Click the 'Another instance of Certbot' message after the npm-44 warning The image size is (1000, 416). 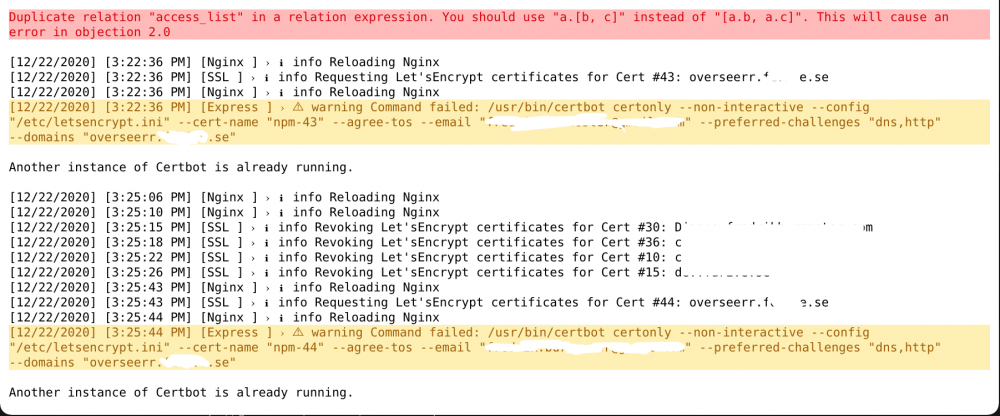click(181, 392)
